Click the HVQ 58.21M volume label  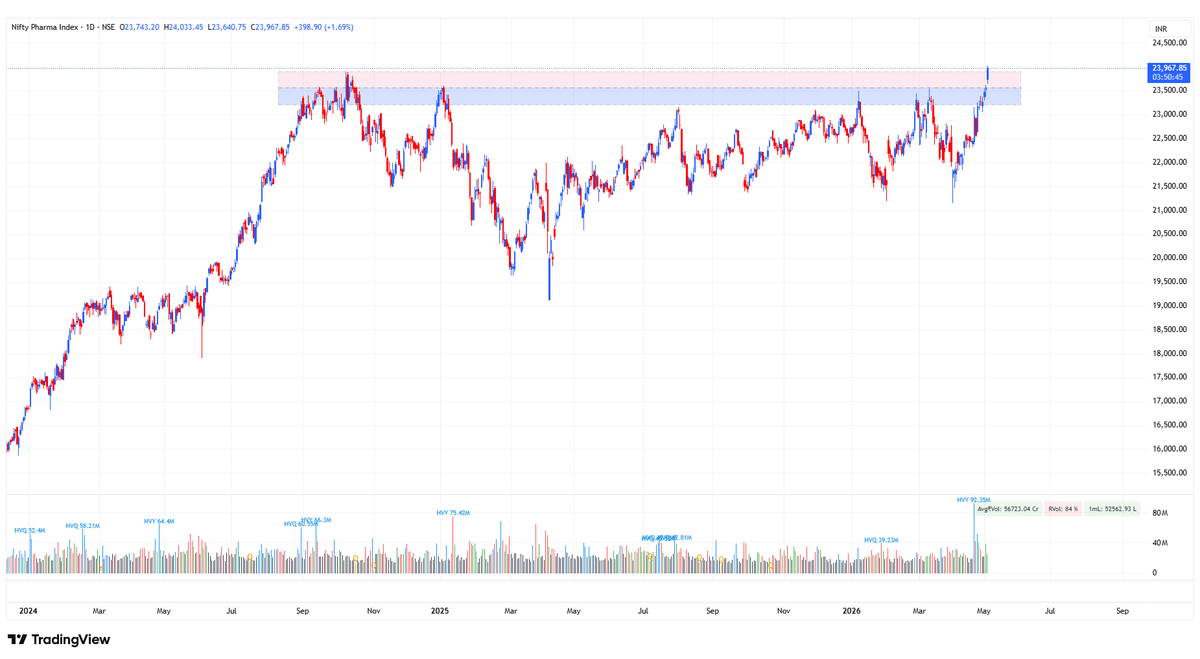coord(83,525)
